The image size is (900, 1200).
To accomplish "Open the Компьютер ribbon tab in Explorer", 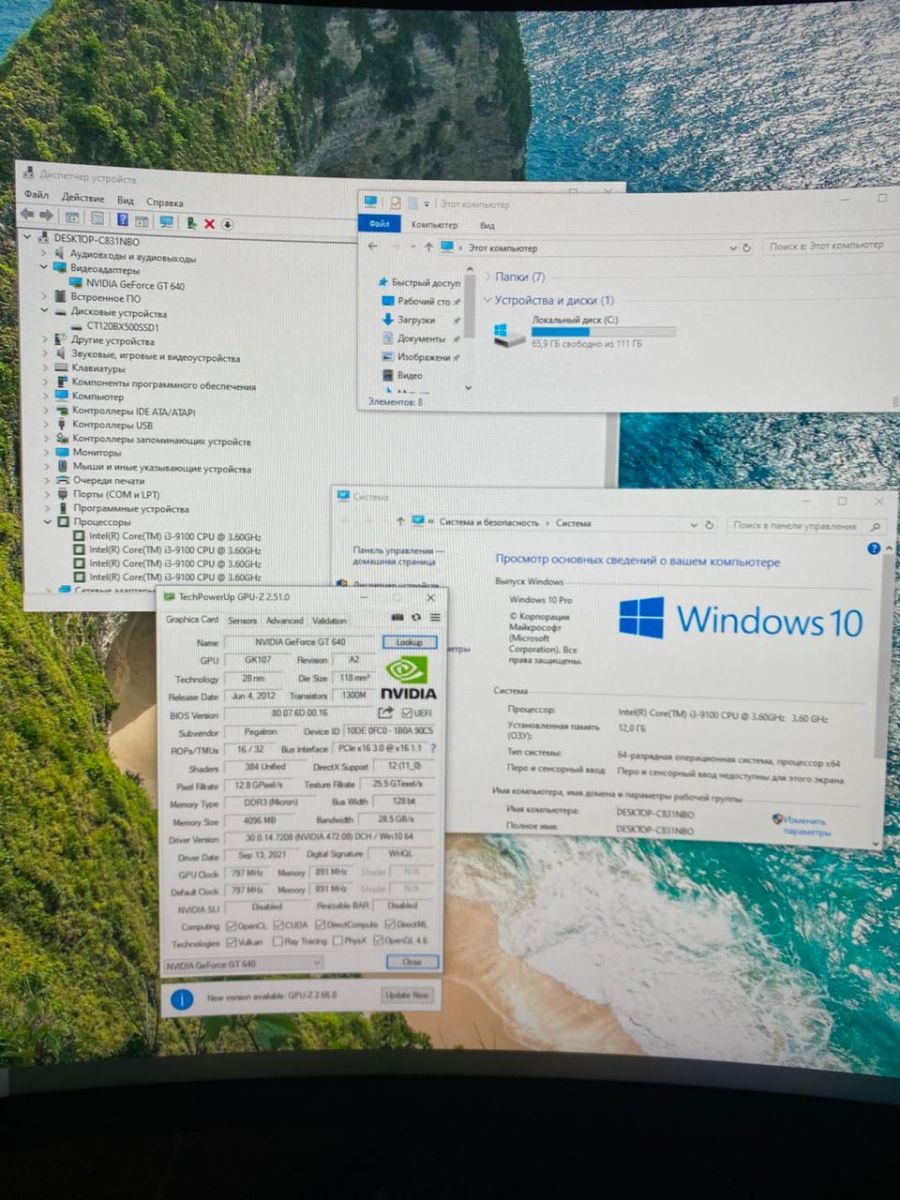I will pos(434,225).
